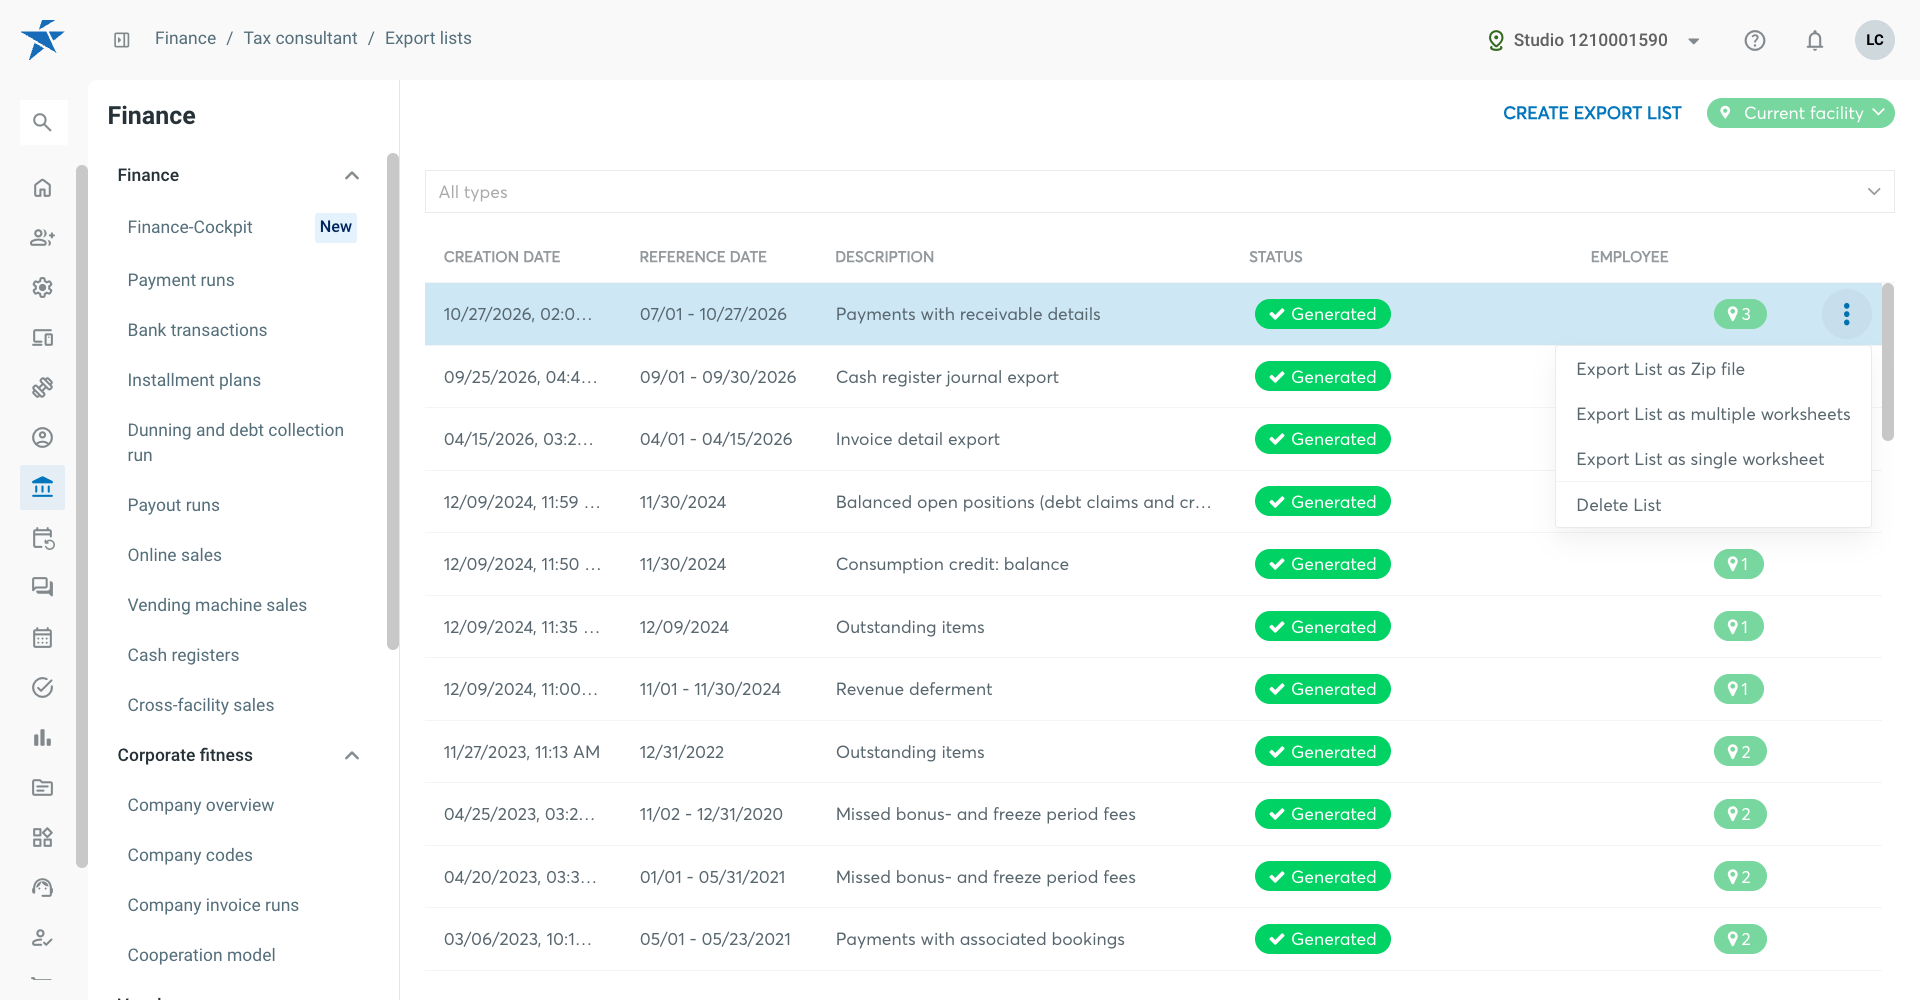Choose Delete List from the menu

pos(1713,505)
